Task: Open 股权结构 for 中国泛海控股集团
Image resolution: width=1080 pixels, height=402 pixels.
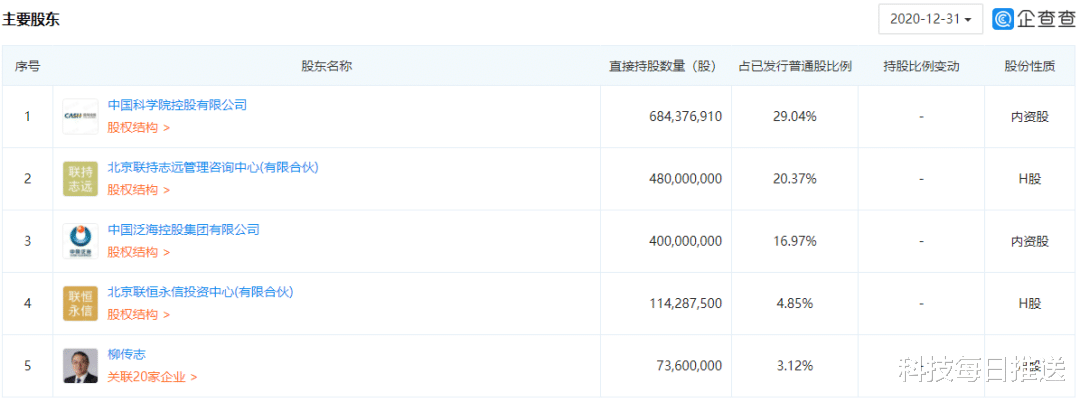Action: point(138,252)
